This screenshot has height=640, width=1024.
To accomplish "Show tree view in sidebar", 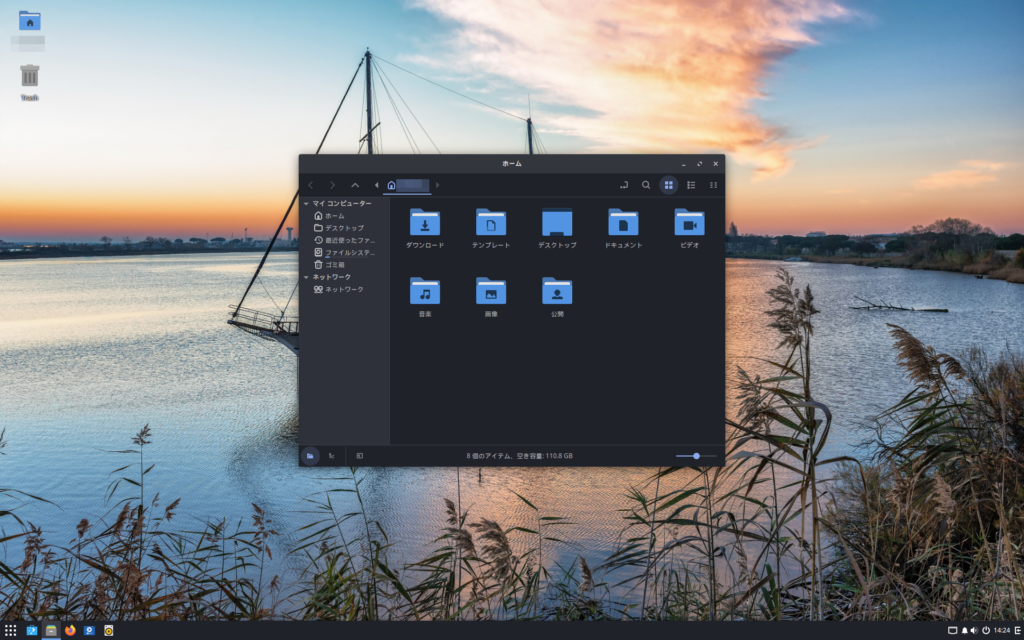I will [x=331, y=456].
